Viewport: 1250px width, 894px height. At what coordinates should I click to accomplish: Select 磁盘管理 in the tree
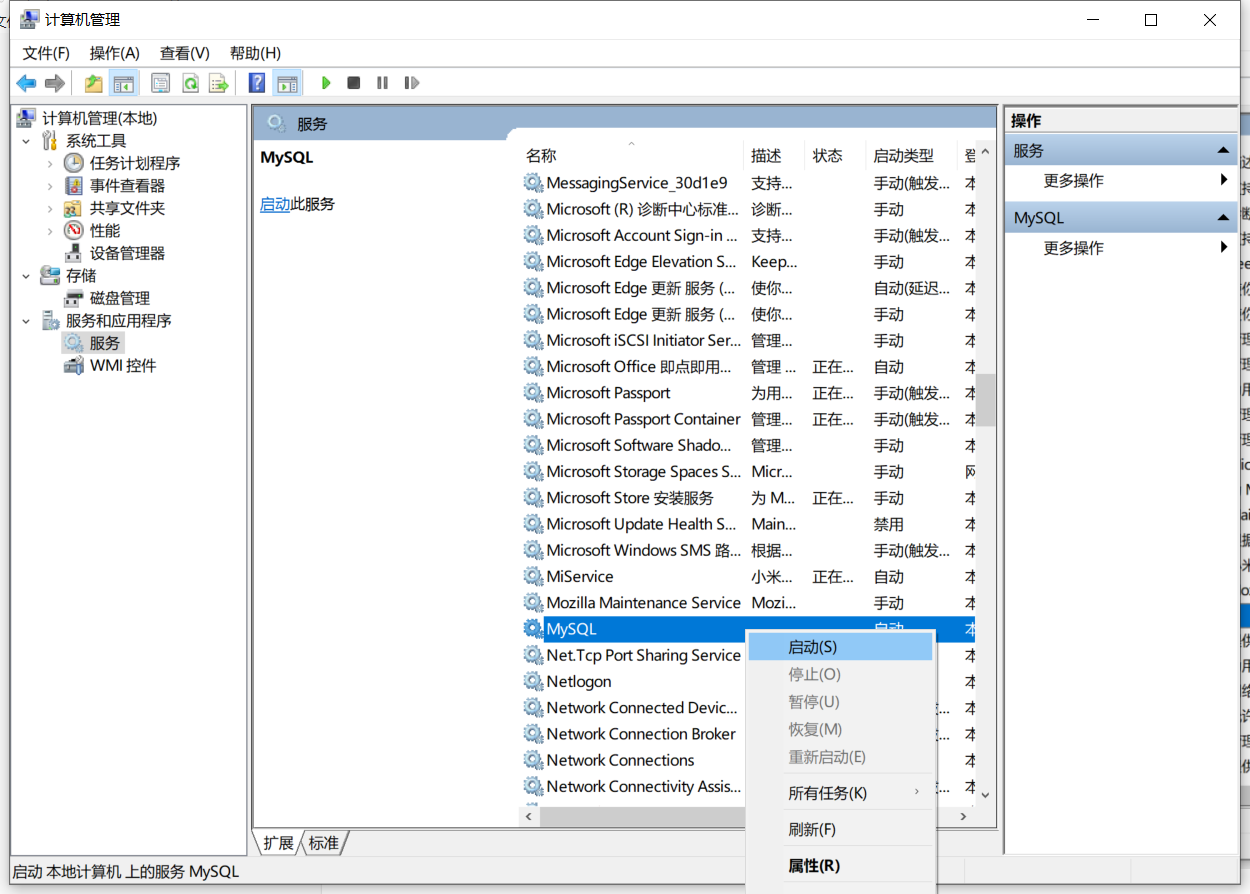coord(119,298)
